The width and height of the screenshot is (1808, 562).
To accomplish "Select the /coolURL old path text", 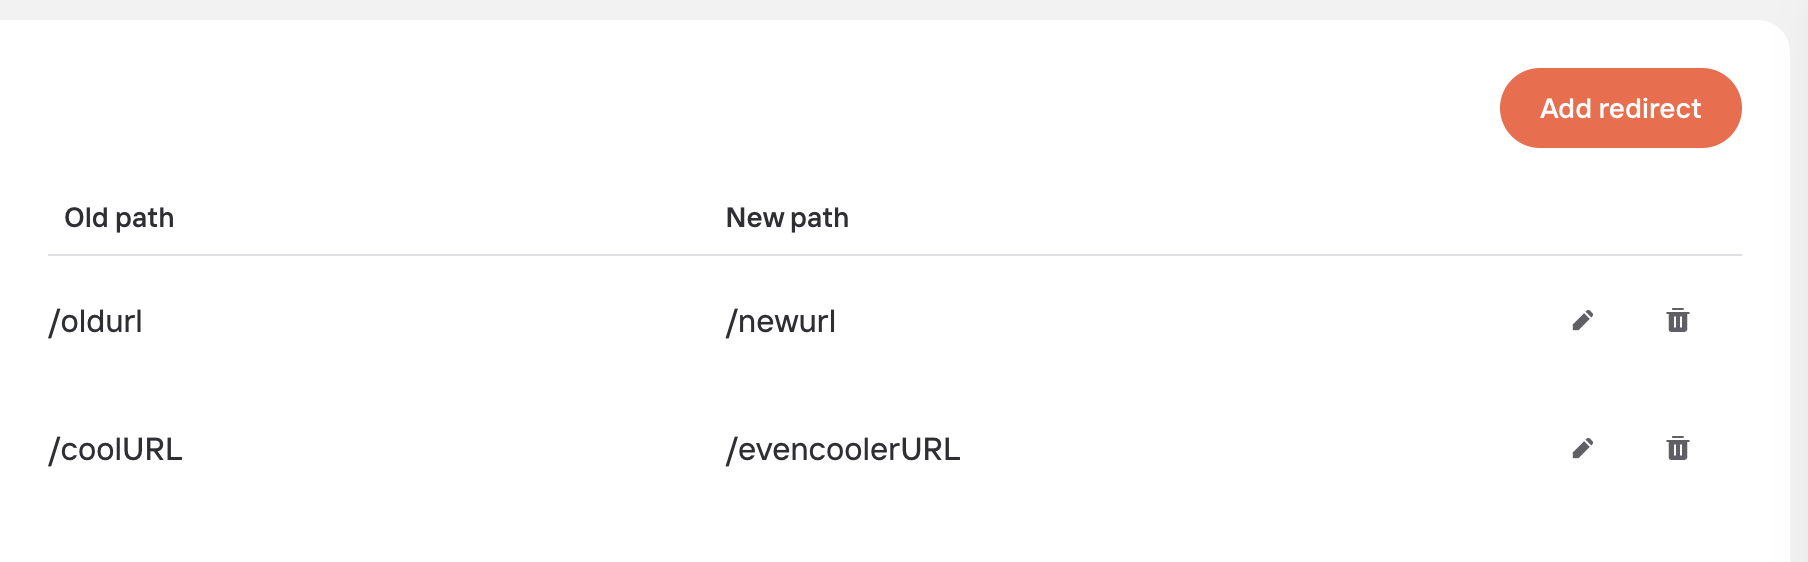I will click(115, 450).
